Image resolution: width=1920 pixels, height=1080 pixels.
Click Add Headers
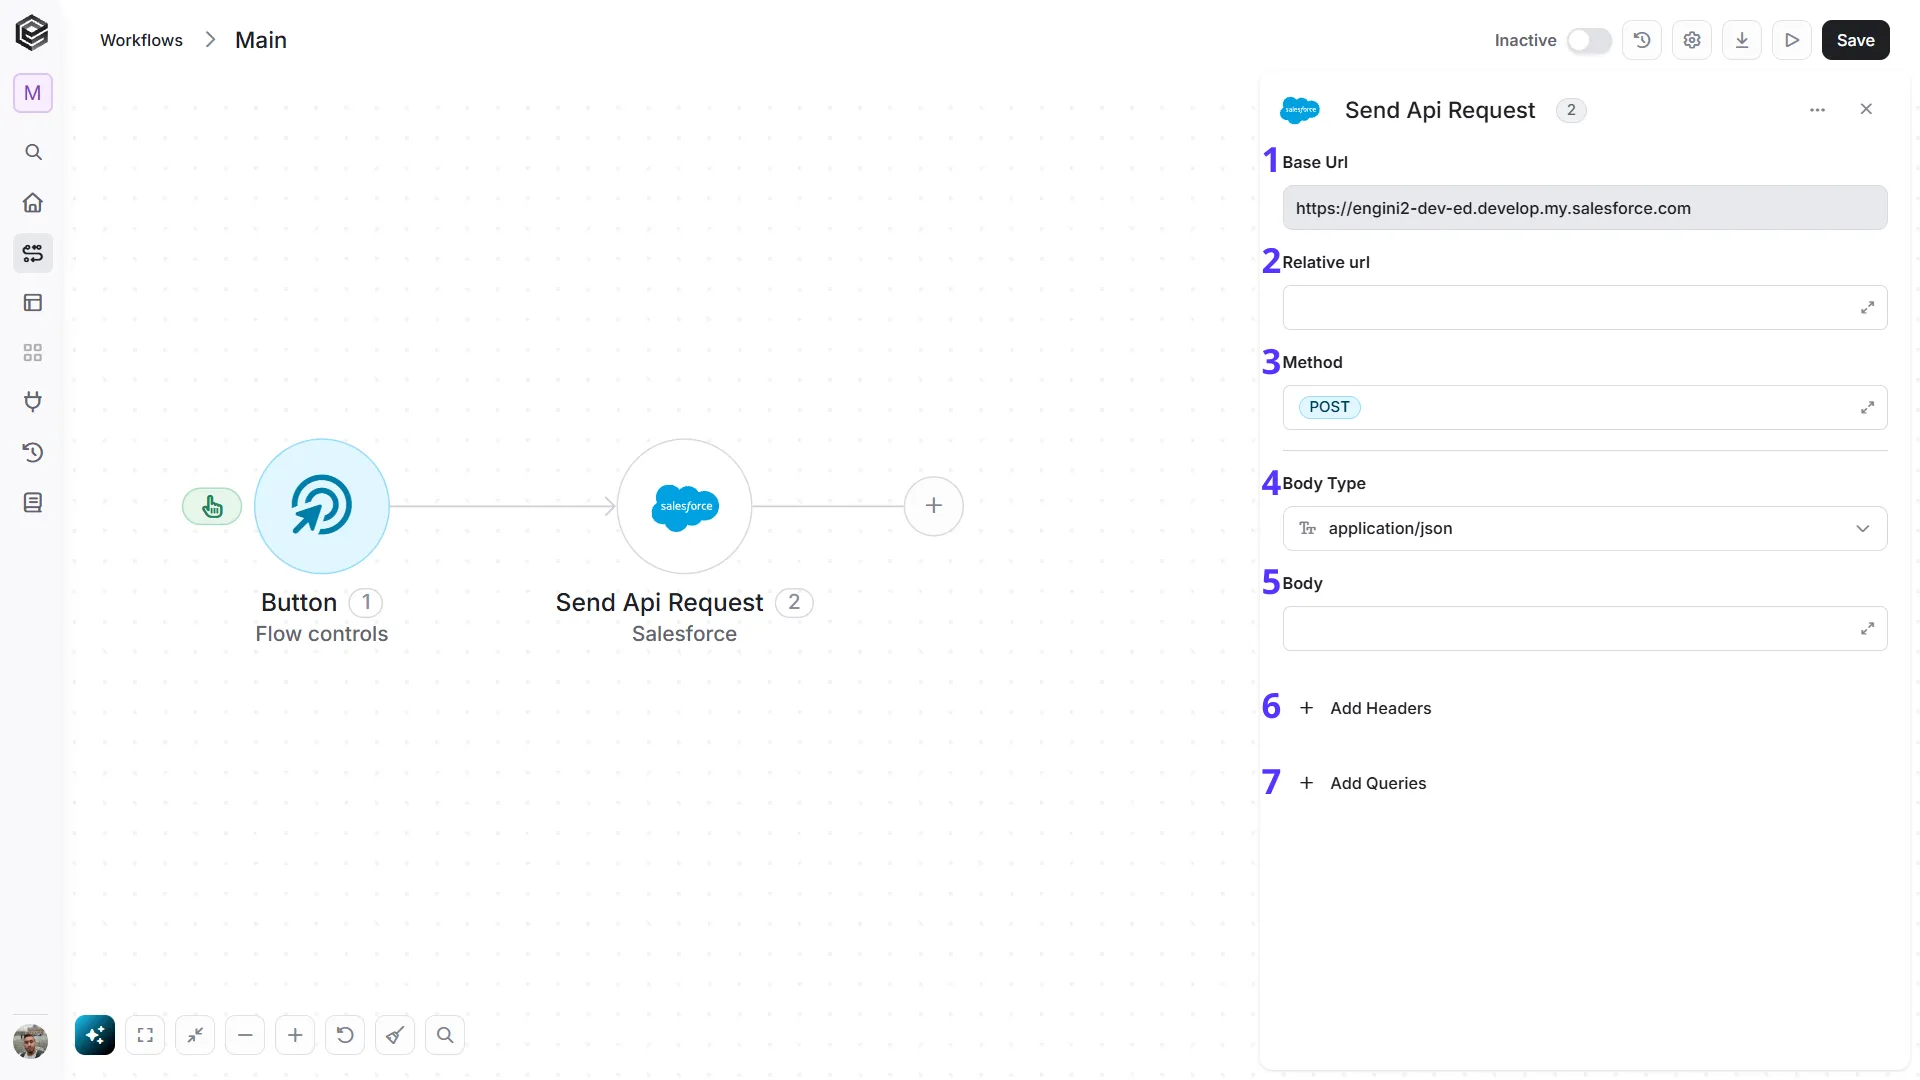click(1365, 708)
